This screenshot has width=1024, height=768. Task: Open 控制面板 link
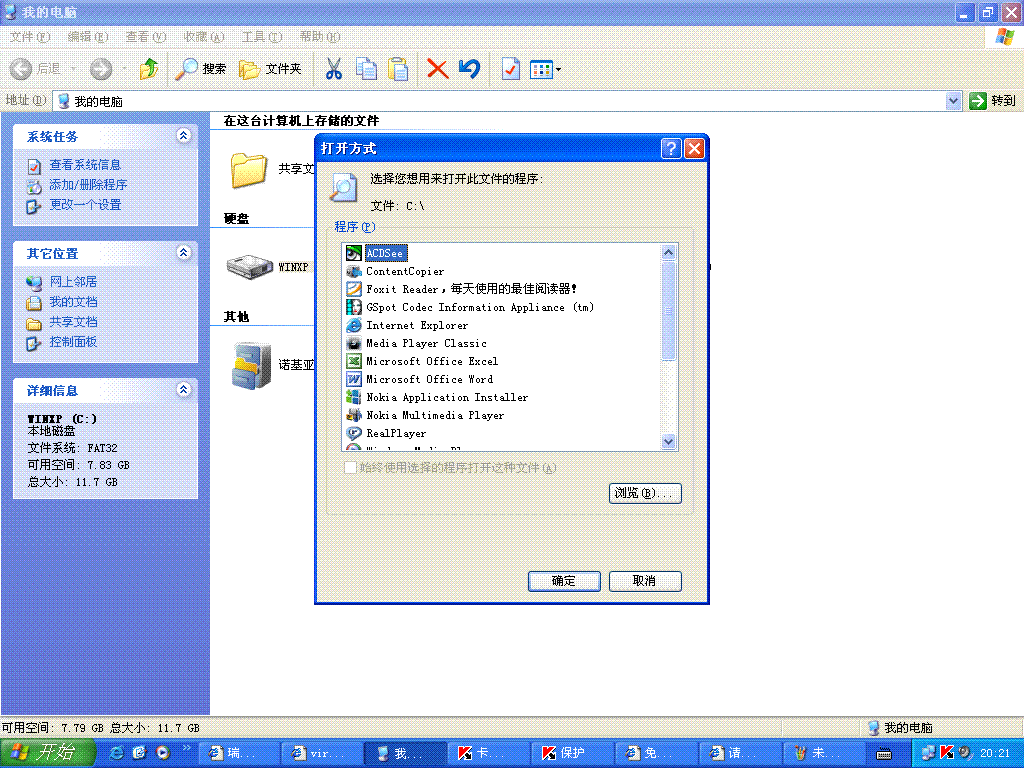pos(73,342)
